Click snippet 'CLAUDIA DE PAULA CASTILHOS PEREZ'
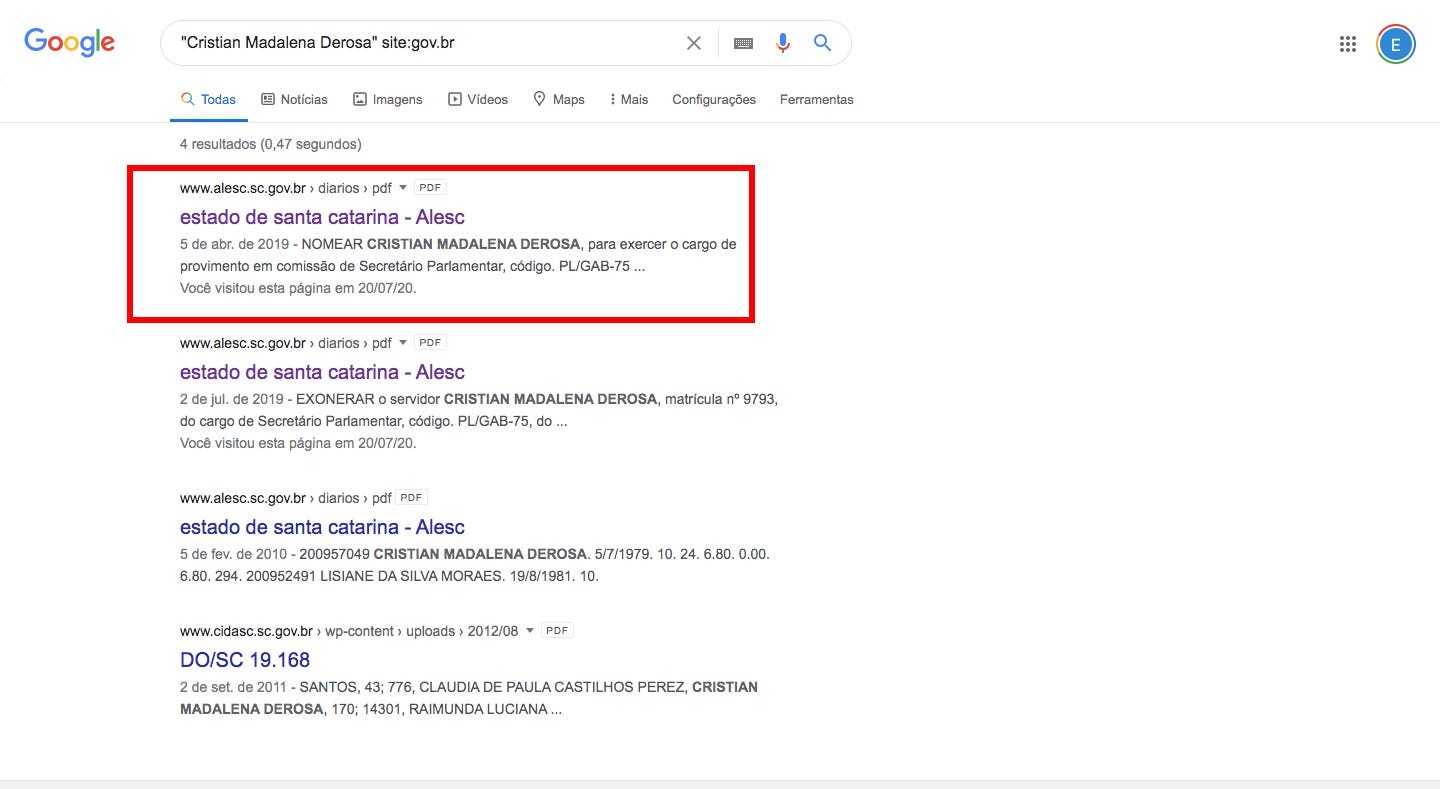Image resolution: width=1440 pixels, height=789 pixels. click(x=553, y=687)
